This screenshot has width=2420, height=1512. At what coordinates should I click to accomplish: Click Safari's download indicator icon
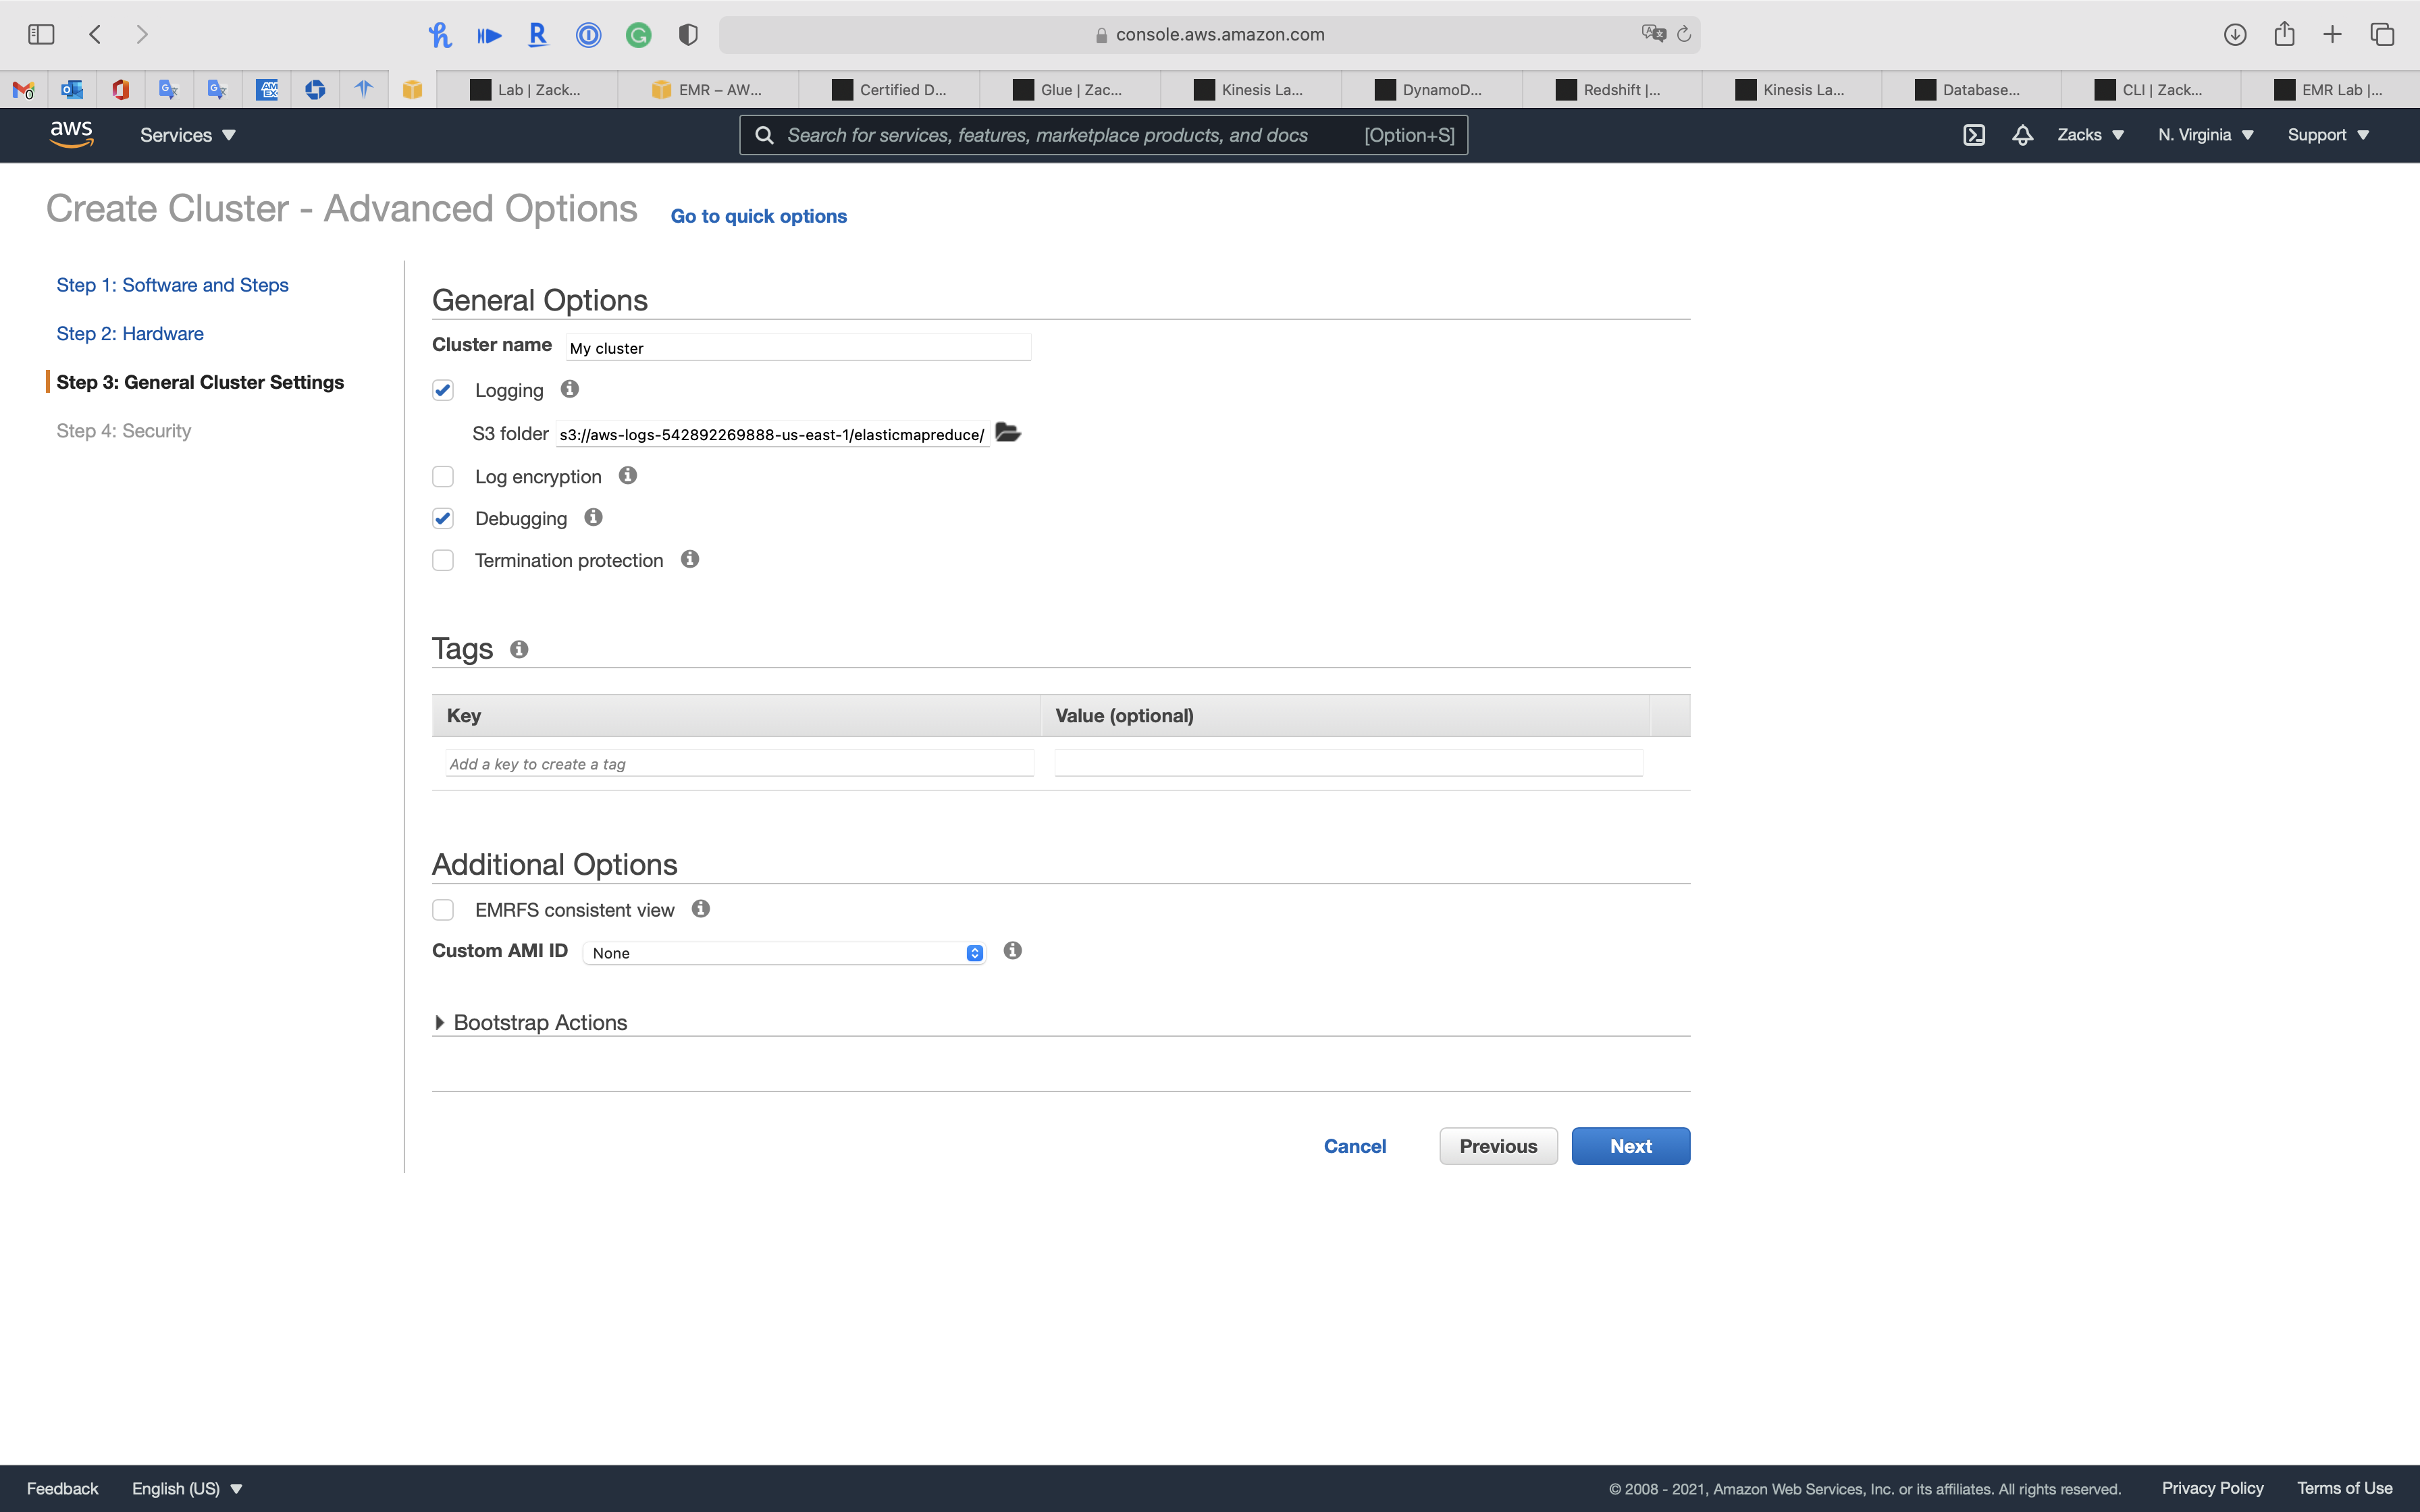point(2235,34)
